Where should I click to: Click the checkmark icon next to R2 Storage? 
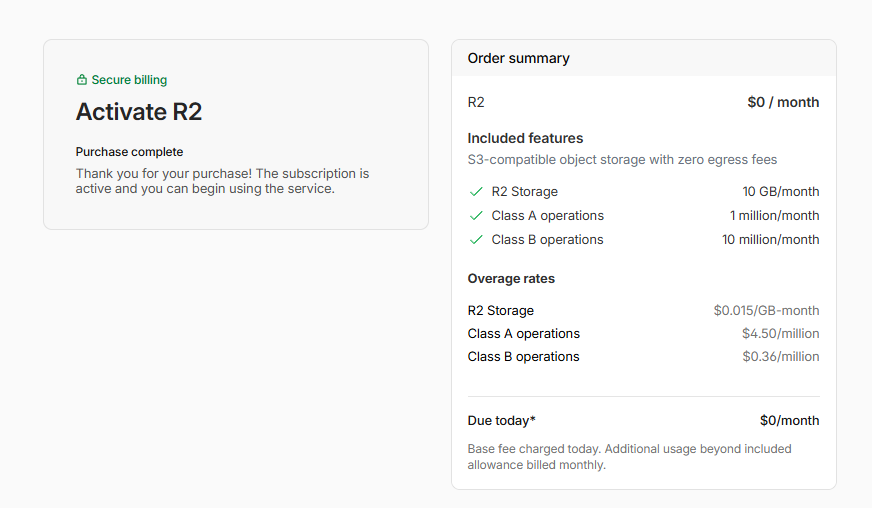pyautogui.click(x=476, y=192)
